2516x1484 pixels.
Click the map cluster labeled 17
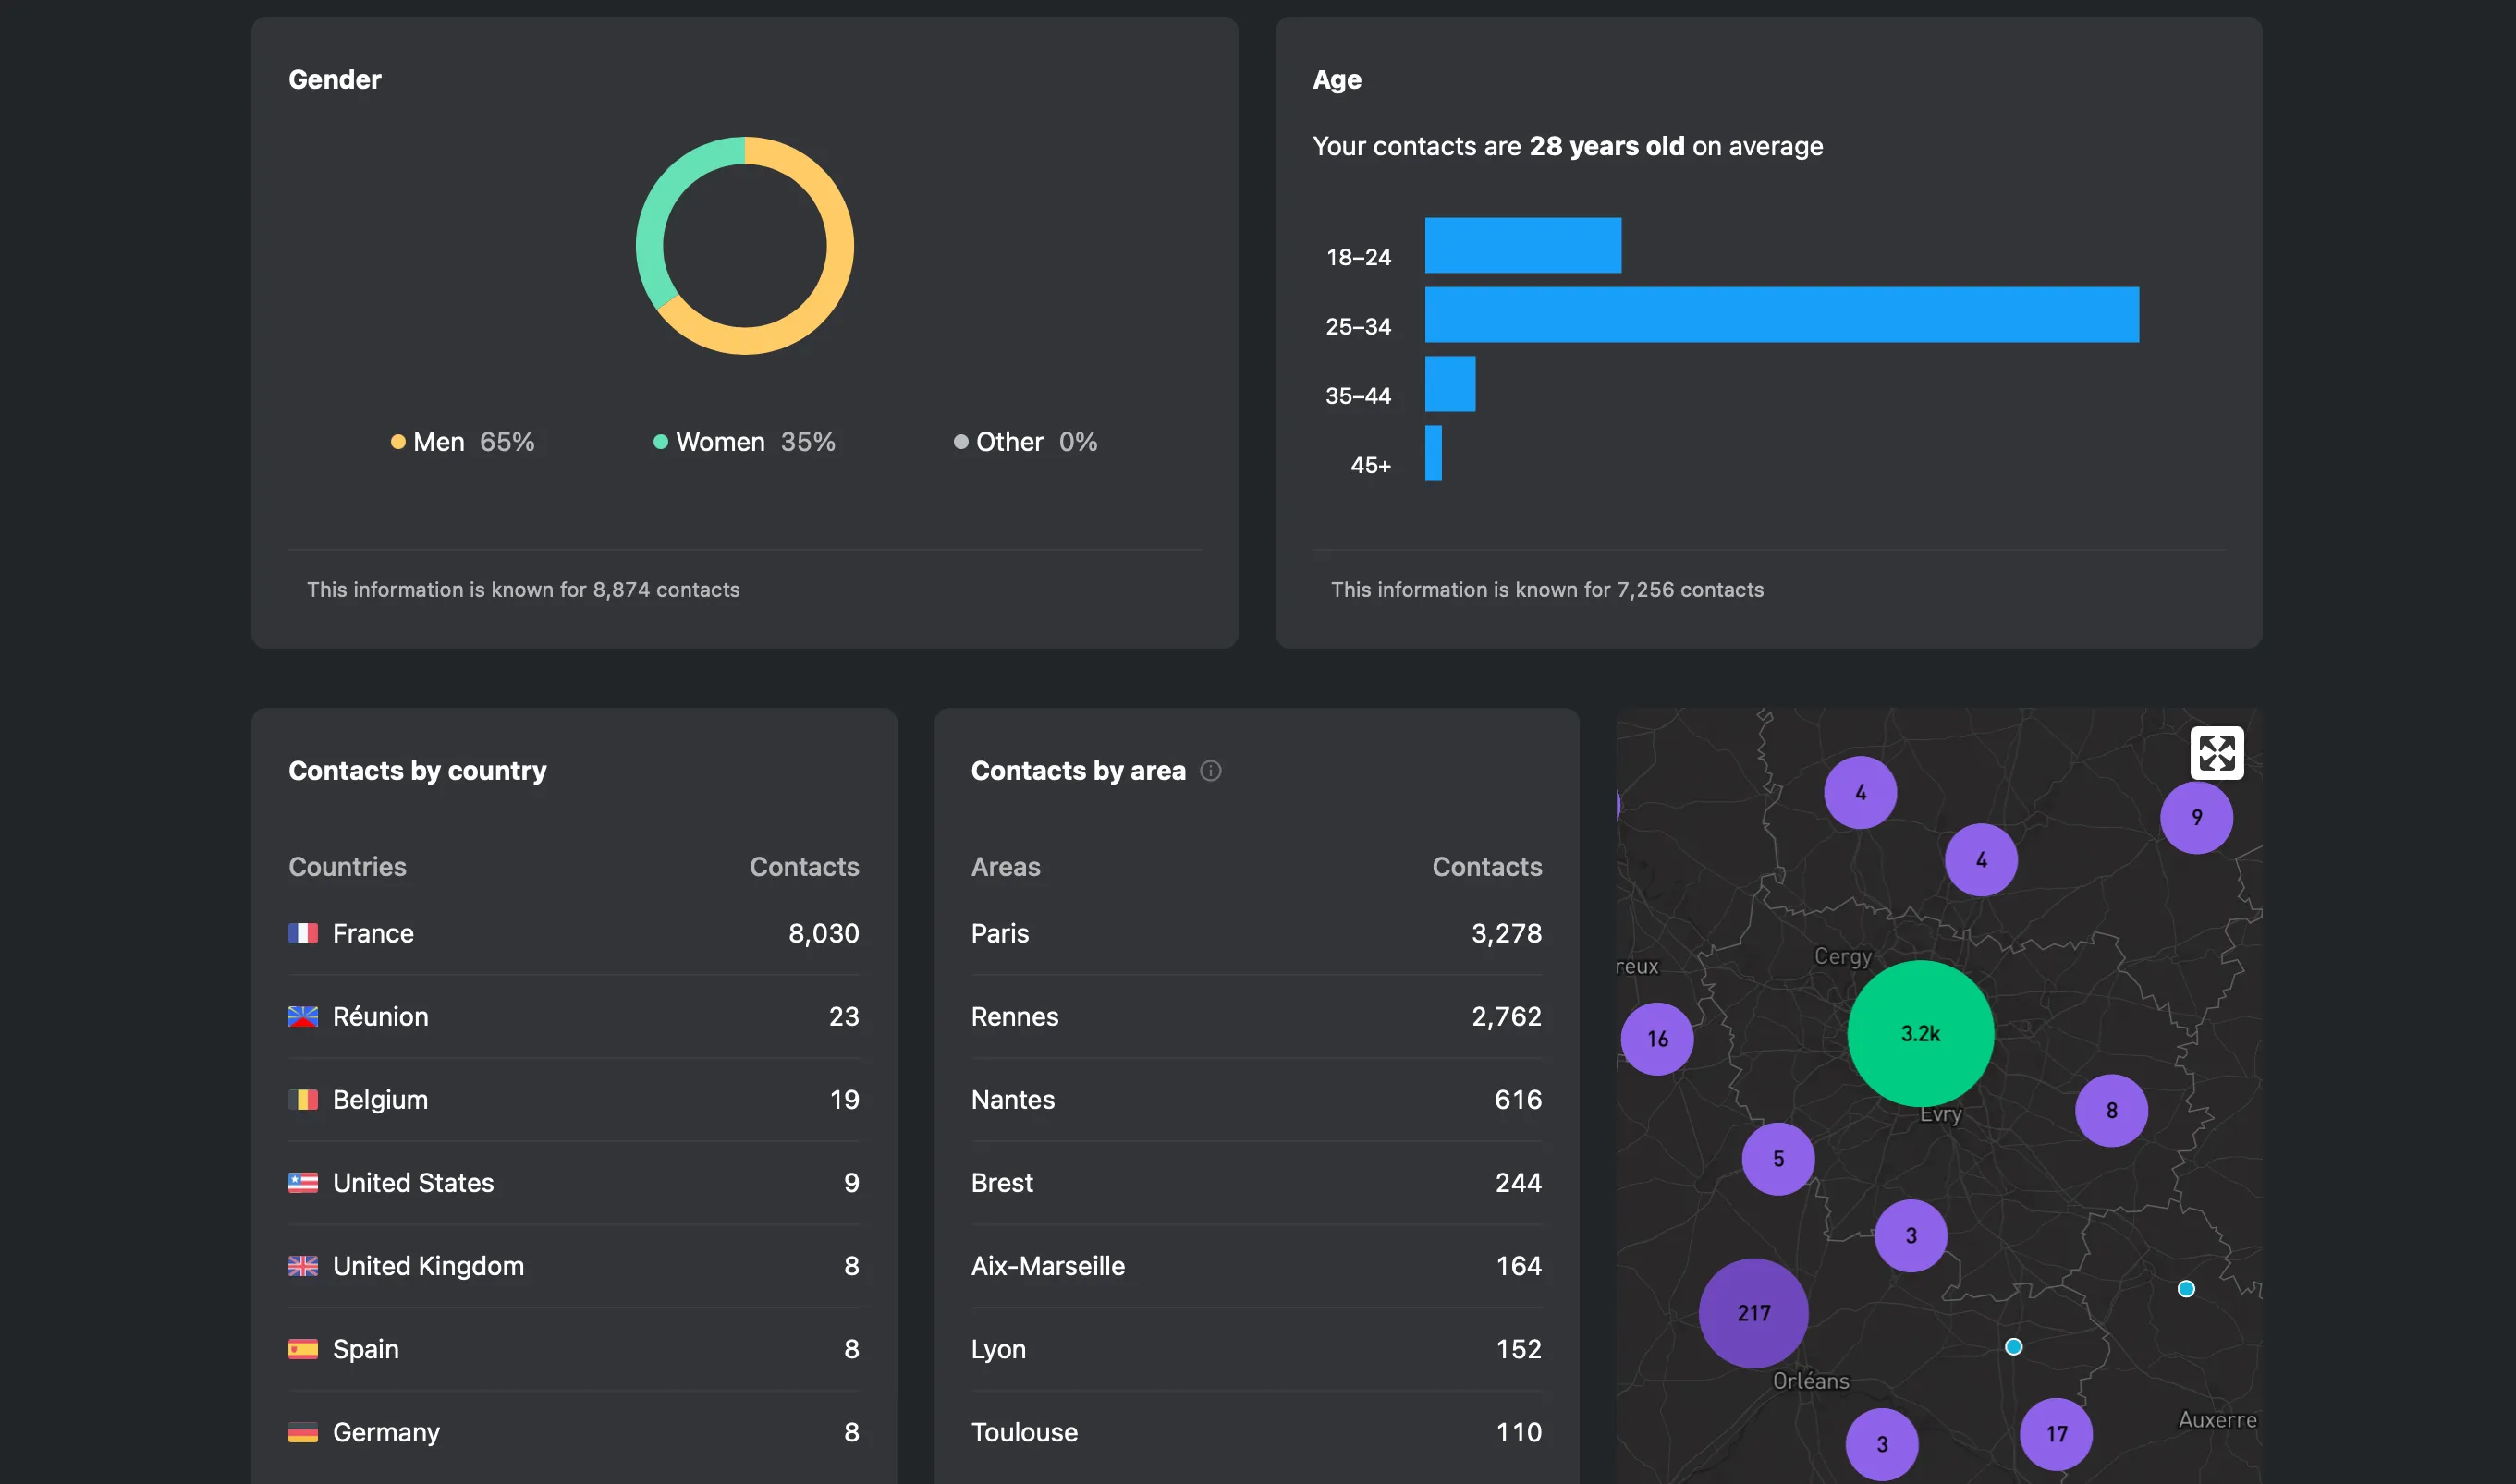[x=2056, y=1434]
